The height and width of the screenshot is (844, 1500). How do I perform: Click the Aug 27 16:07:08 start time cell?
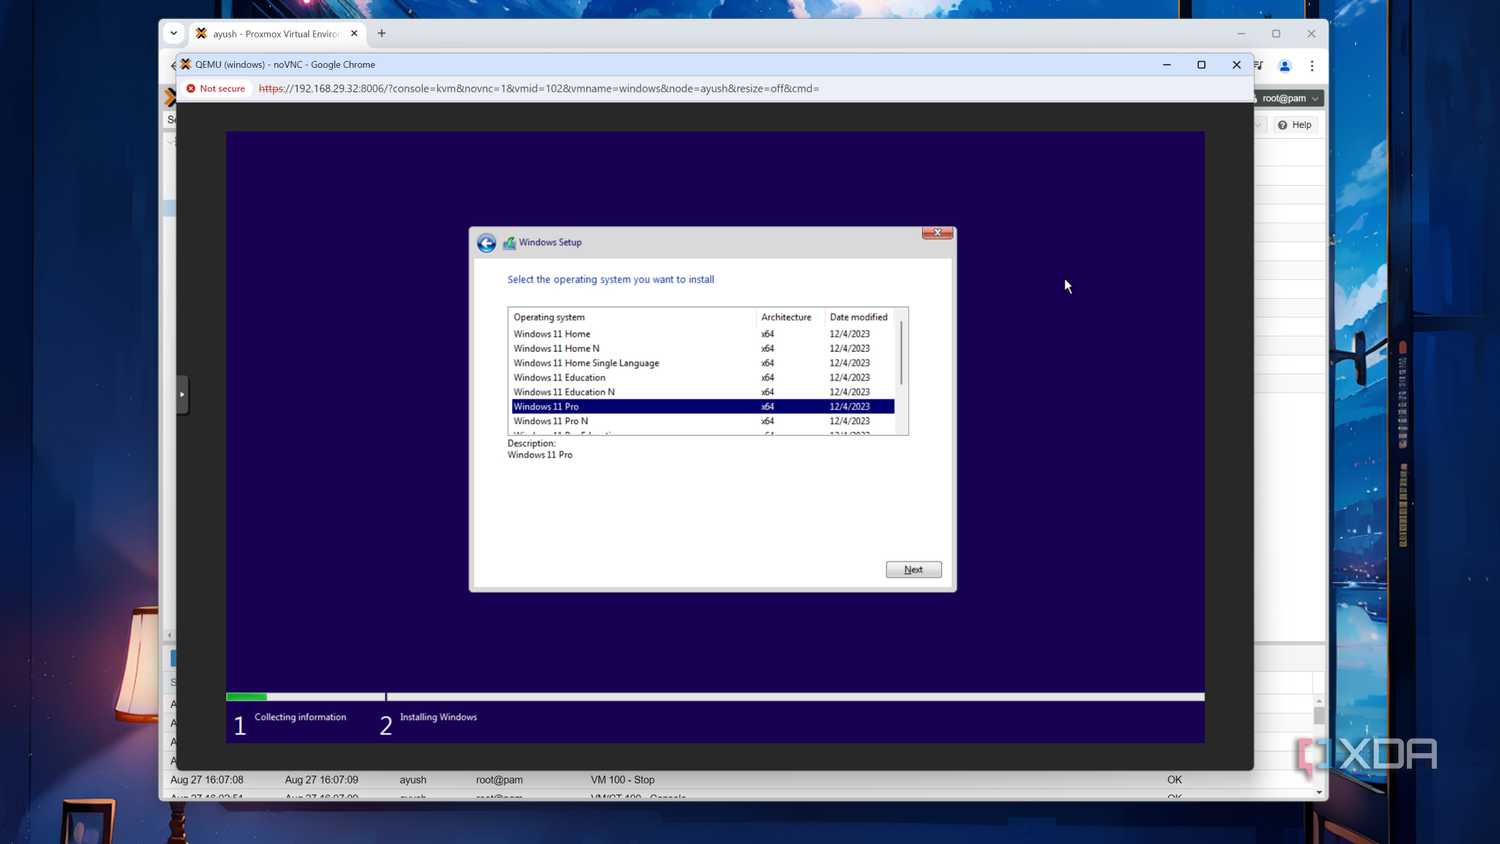(207, 780)
